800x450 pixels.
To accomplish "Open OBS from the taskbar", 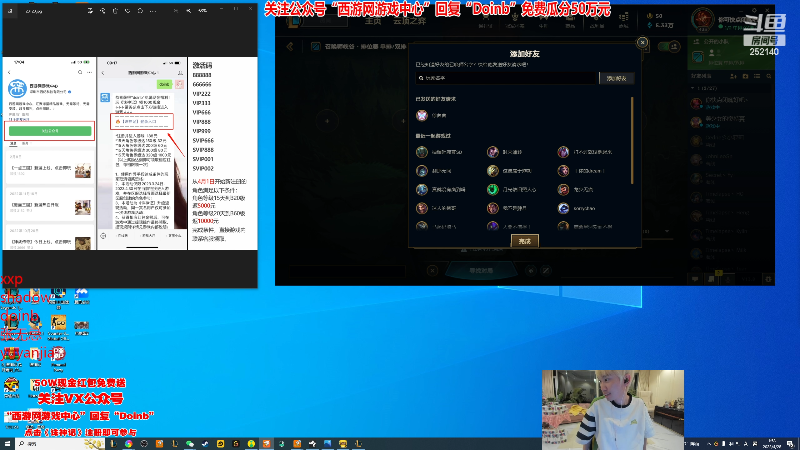I will [x=144, y=444].
